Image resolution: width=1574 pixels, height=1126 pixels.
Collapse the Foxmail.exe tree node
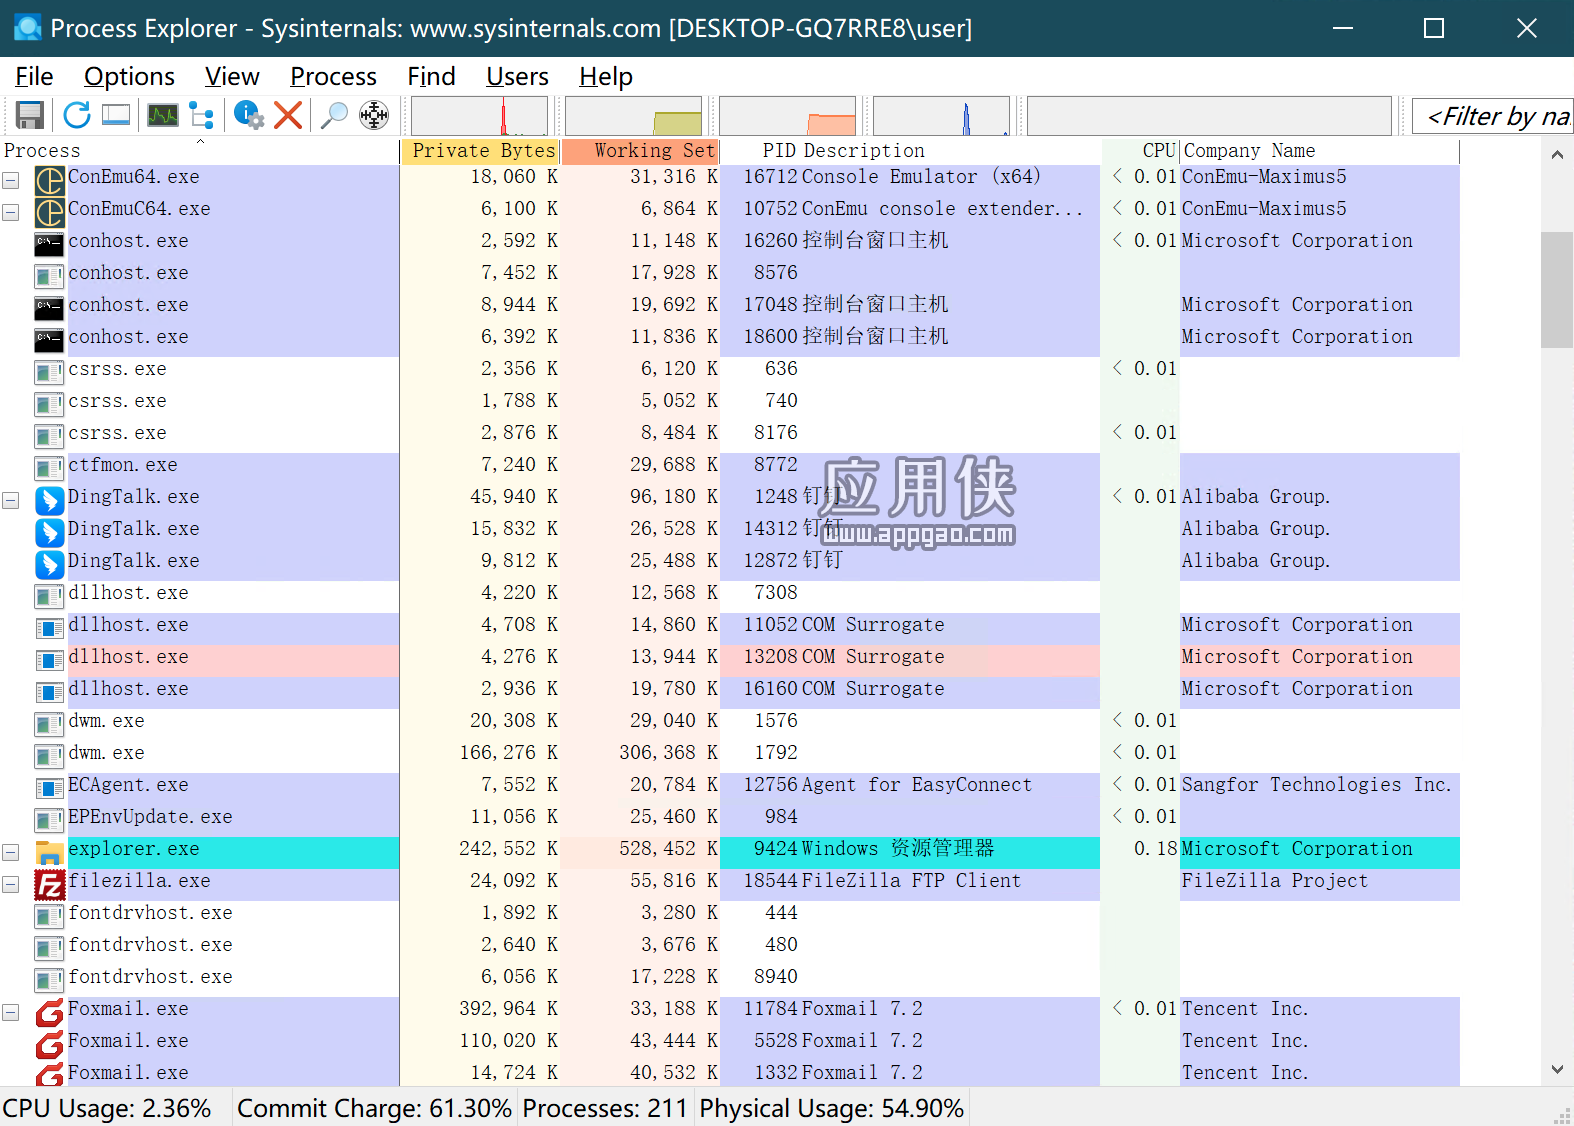11,1013
